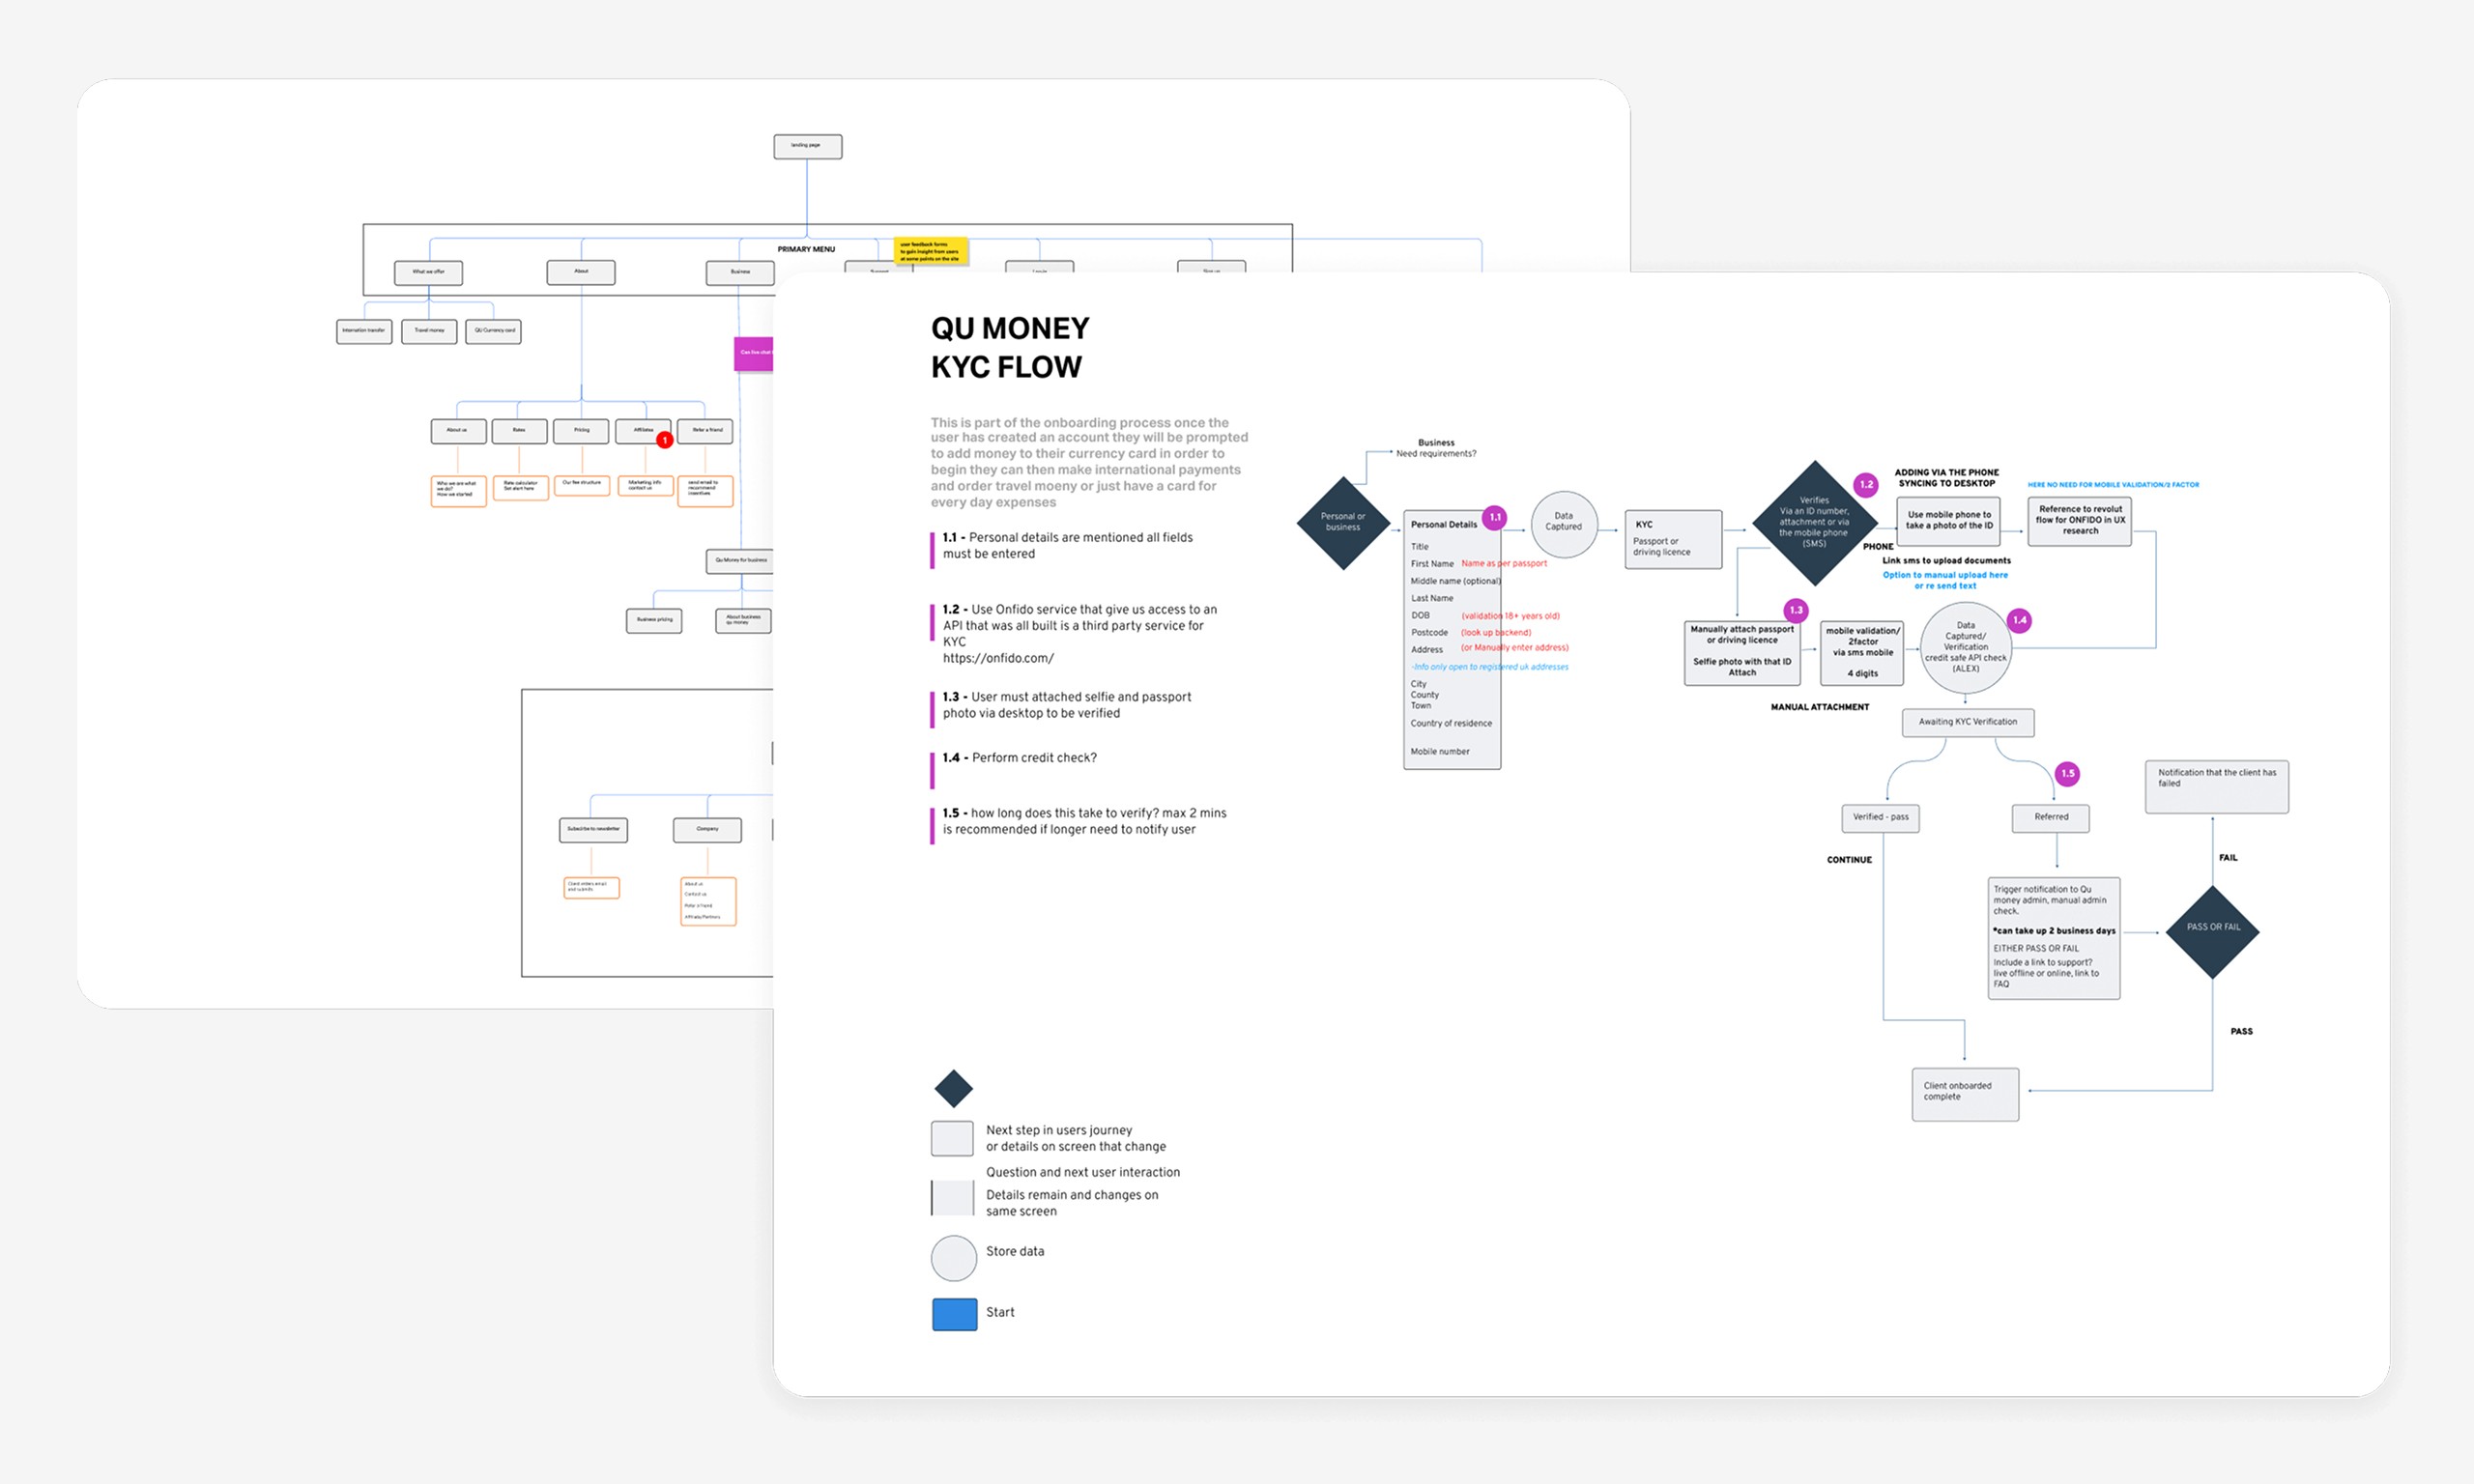Click the pink 1.5 annotation badge
2474x1484 pixels.
coord(2067,773)
